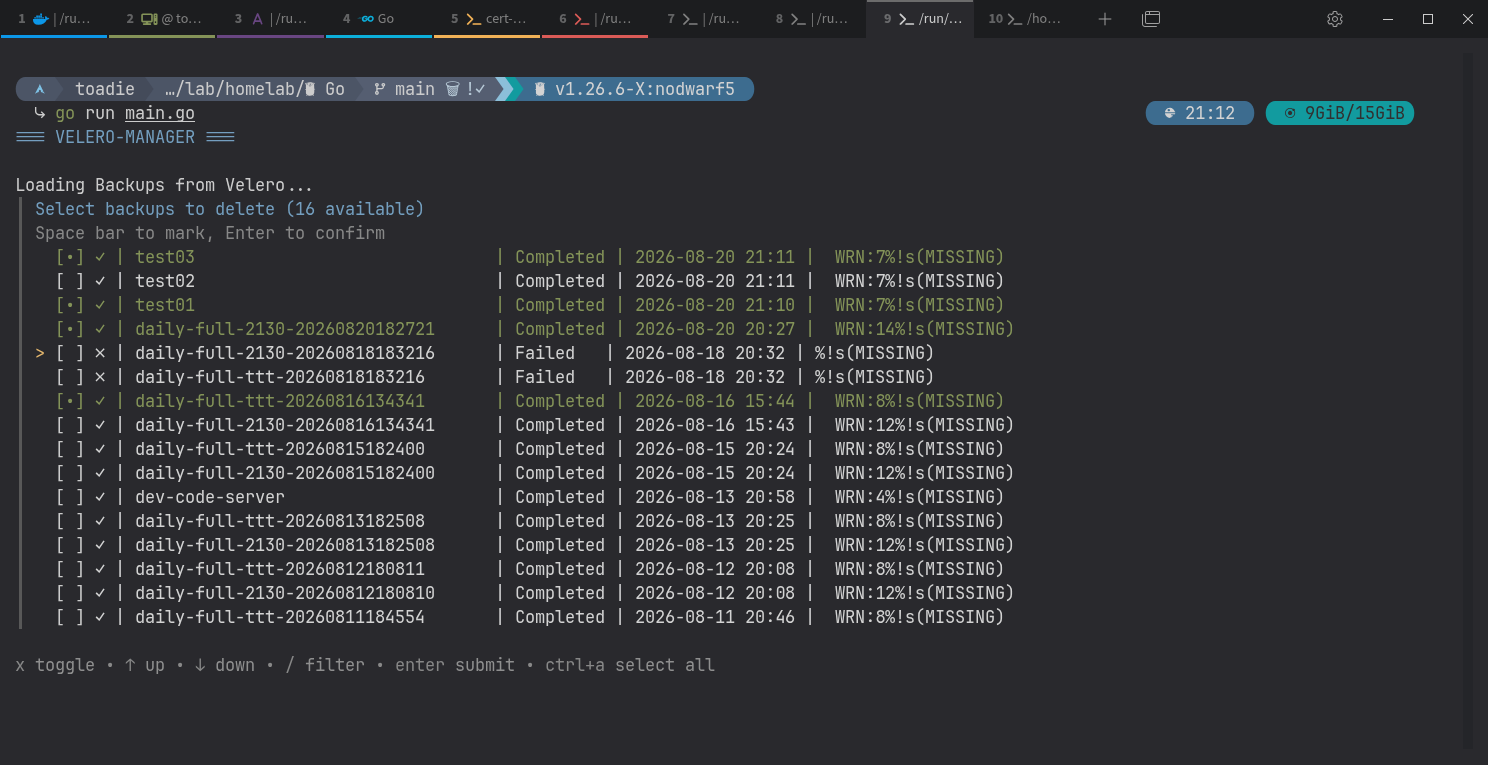Click the '/ filter' help hint
This screenshot has height=765, width=1488.
coord(325,665)
